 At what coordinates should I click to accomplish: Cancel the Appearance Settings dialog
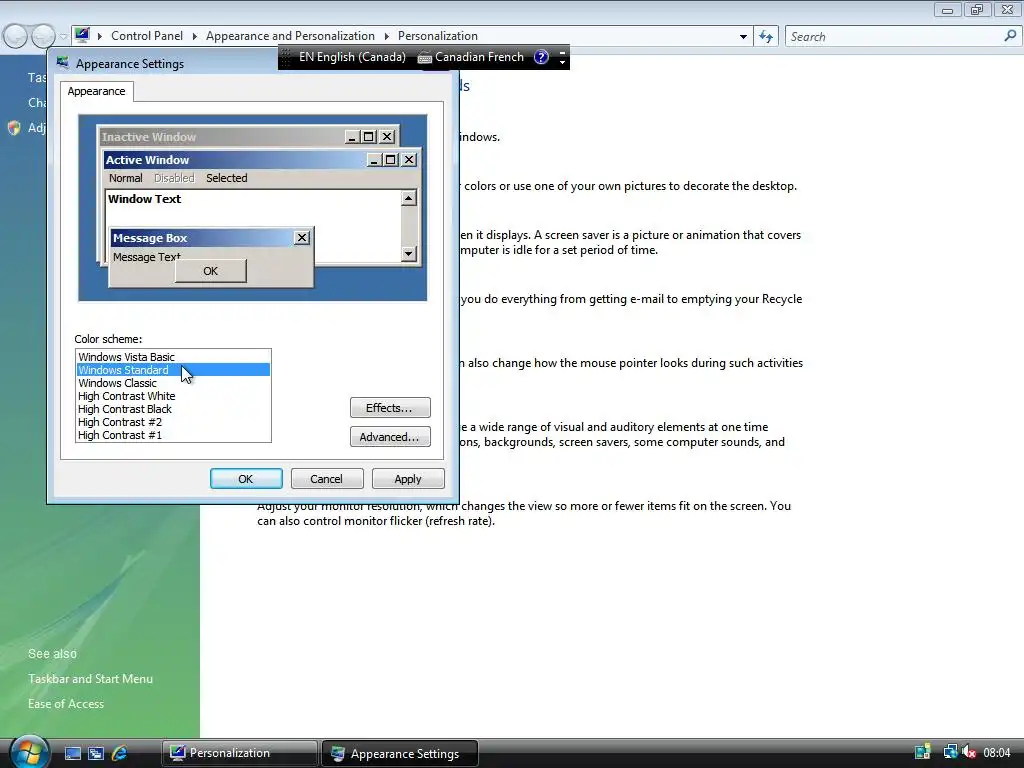click(x=327, y=479)
